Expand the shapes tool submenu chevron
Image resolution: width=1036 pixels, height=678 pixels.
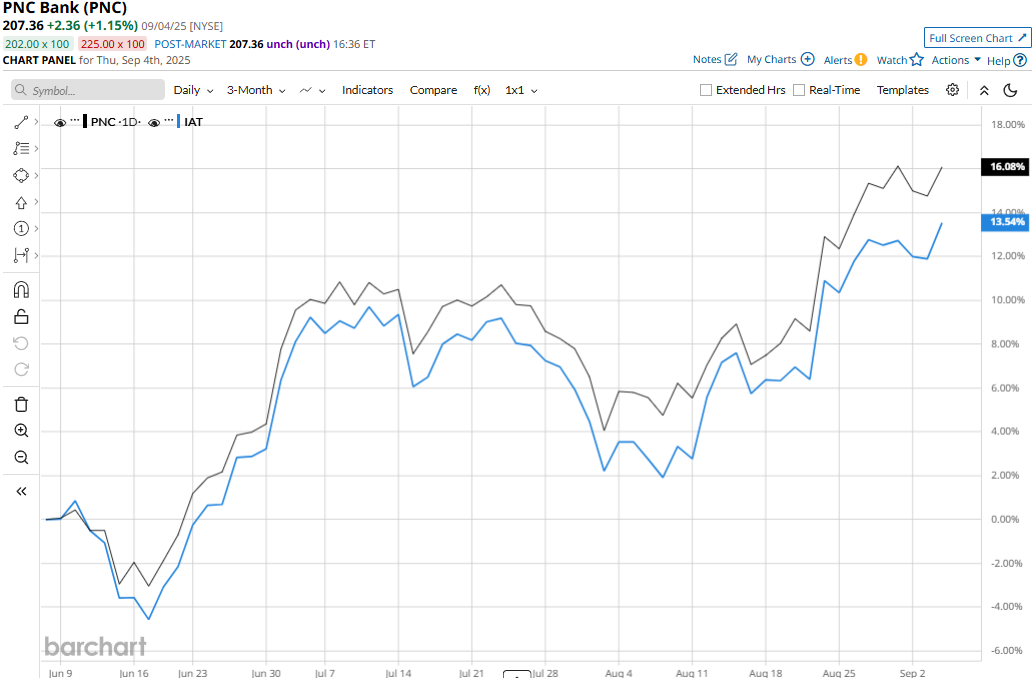[36, 175]
